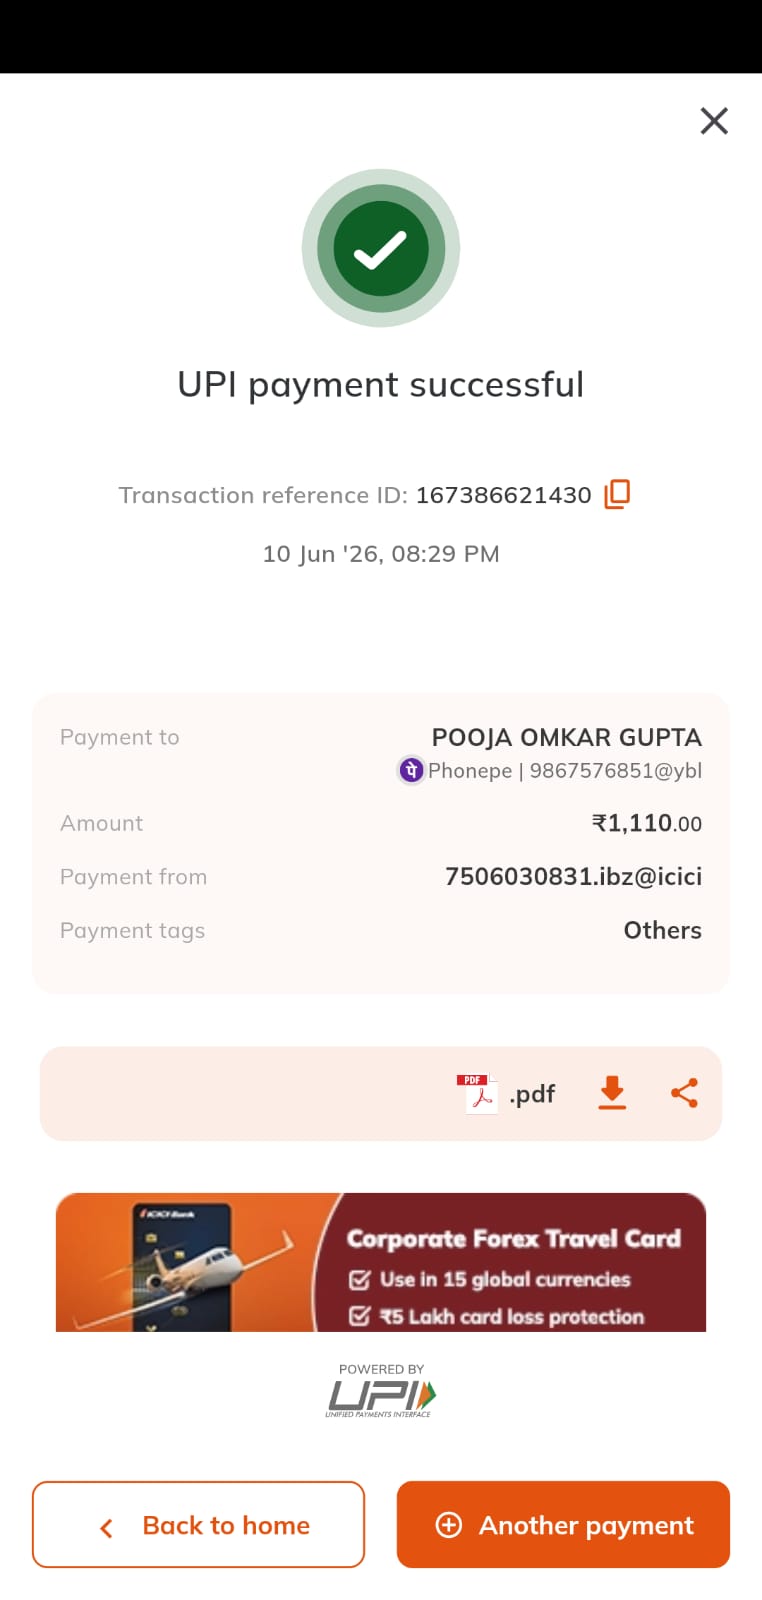Select the Others payment tag
Viewport: 762px width, 1600px height.
pos(662,930)
